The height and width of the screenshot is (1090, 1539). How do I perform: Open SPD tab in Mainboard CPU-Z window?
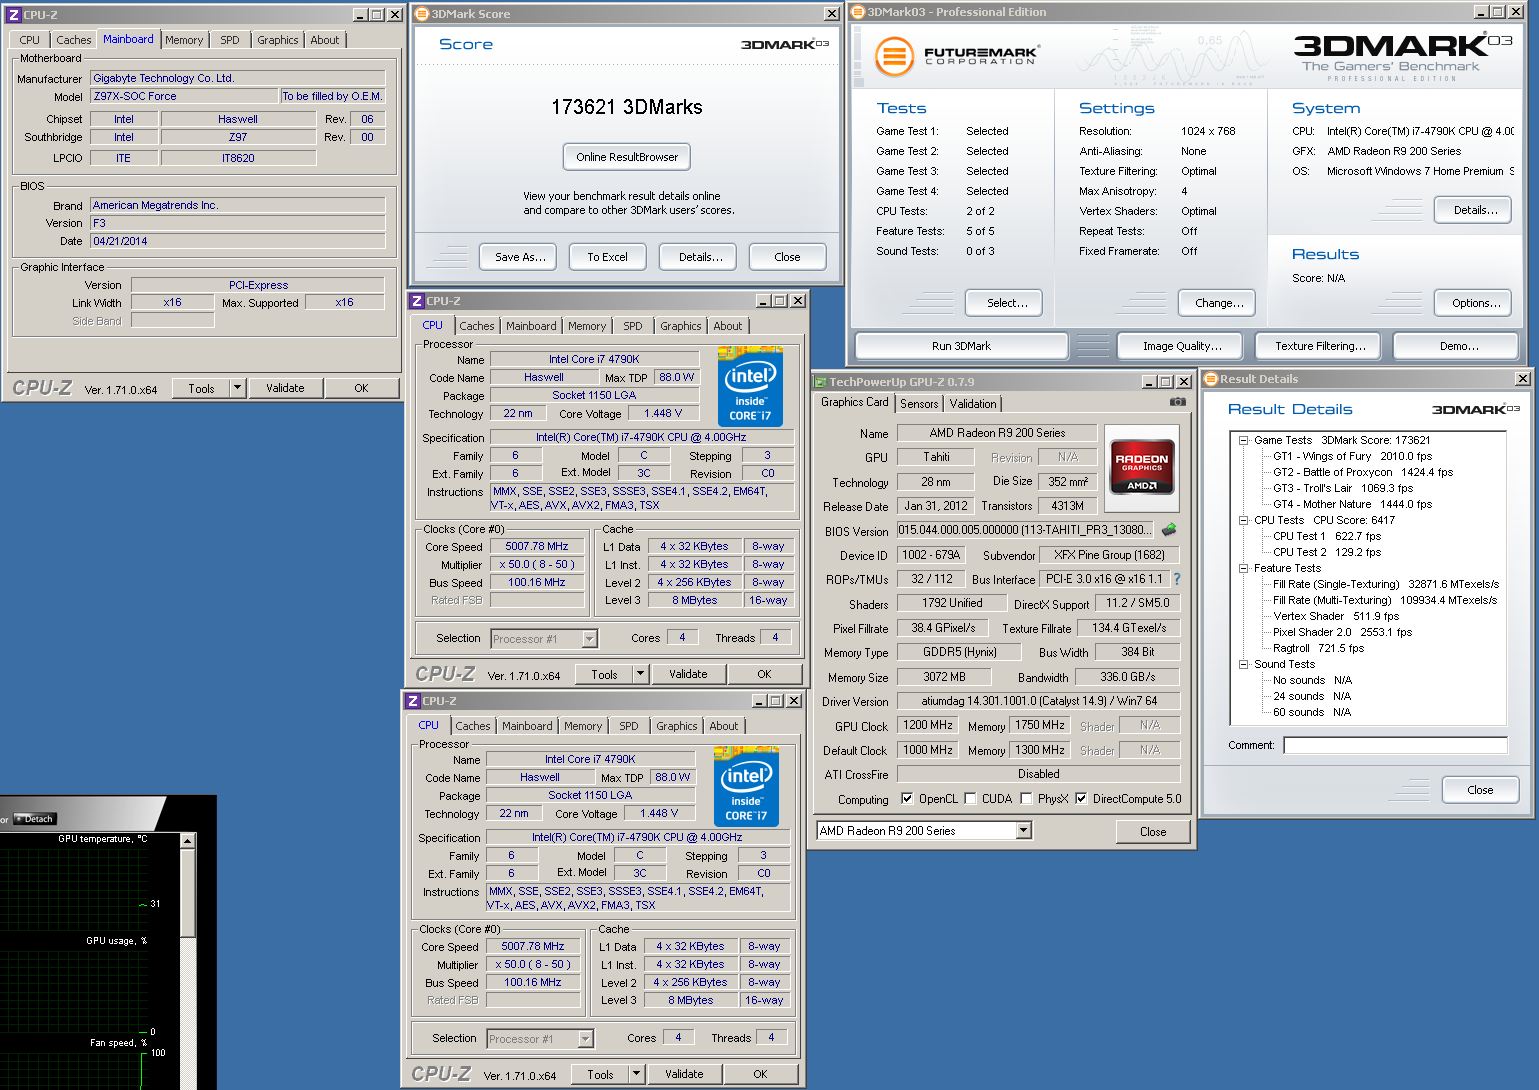pos(230,40)
